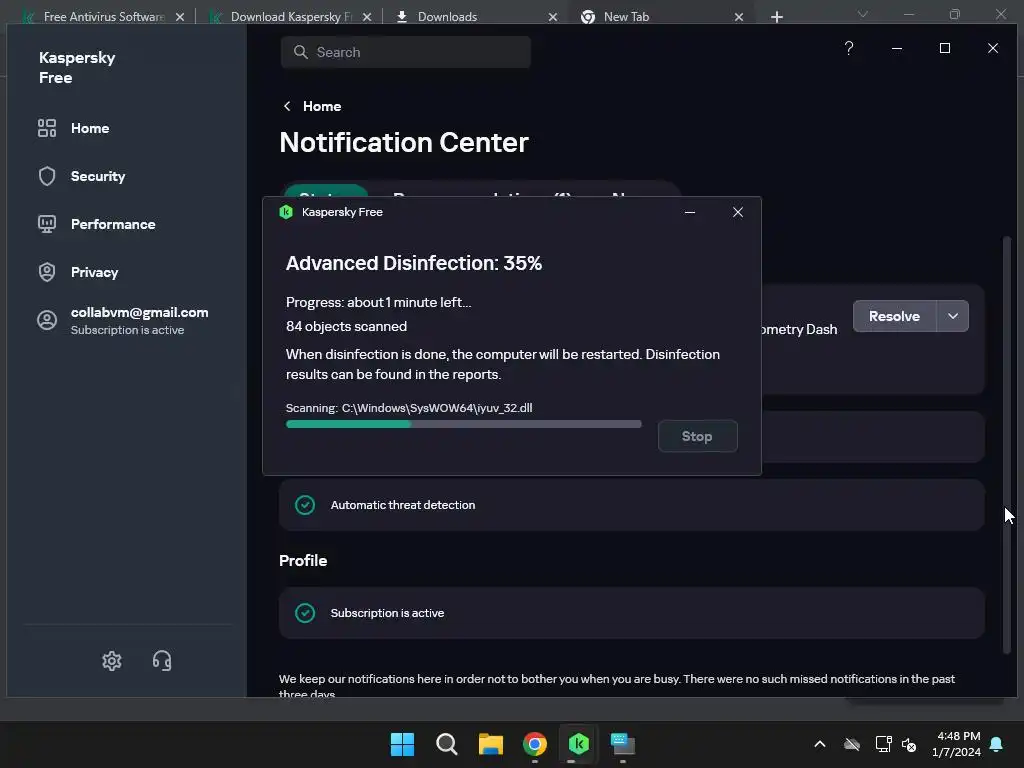Screen dimensions: 1024x768
Task: Open a new browser tab
Action: pos(776,17)
